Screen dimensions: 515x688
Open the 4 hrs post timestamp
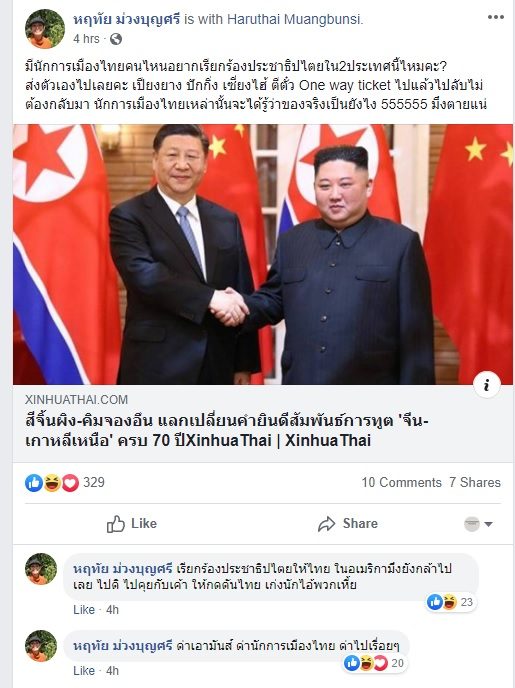coord(86,39)
